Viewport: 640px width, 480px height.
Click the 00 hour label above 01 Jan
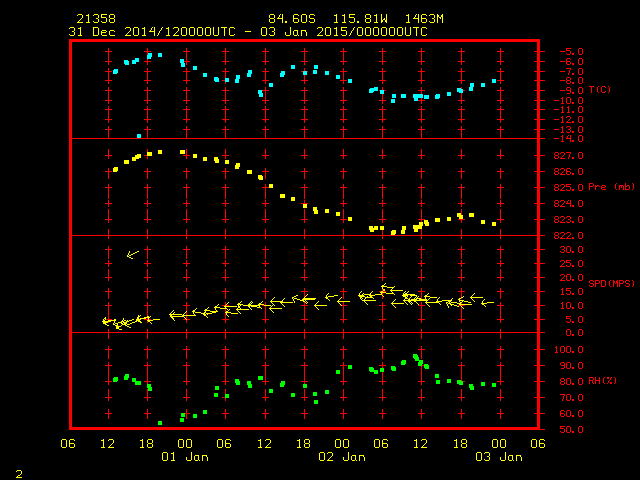point(185,444)
